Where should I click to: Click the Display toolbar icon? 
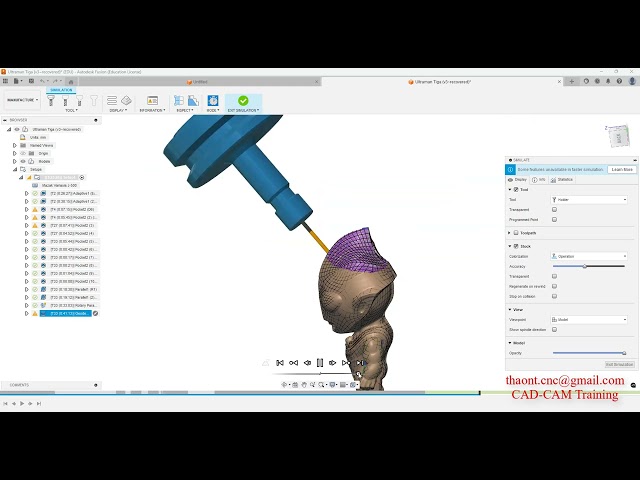118,100
